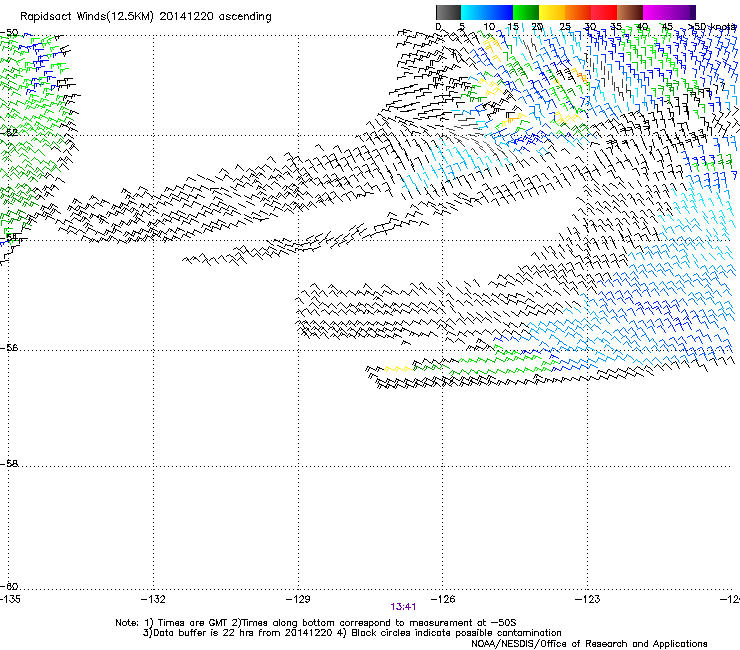Click the NOAA/NESDIS credit line
The width and height of the screenshot is (740, 650).
pos(589,643)
